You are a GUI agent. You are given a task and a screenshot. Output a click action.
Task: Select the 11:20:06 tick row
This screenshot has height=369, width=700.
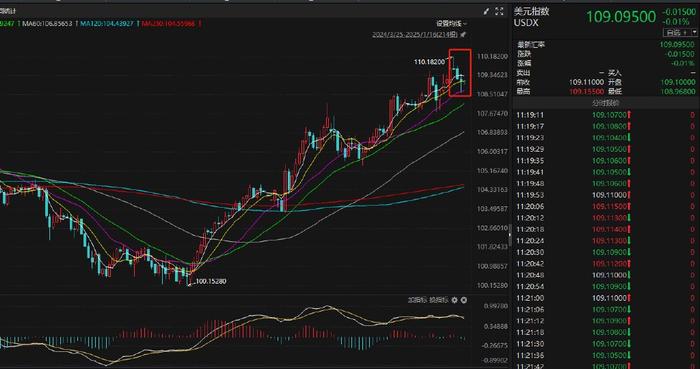[x=606, y=207]
